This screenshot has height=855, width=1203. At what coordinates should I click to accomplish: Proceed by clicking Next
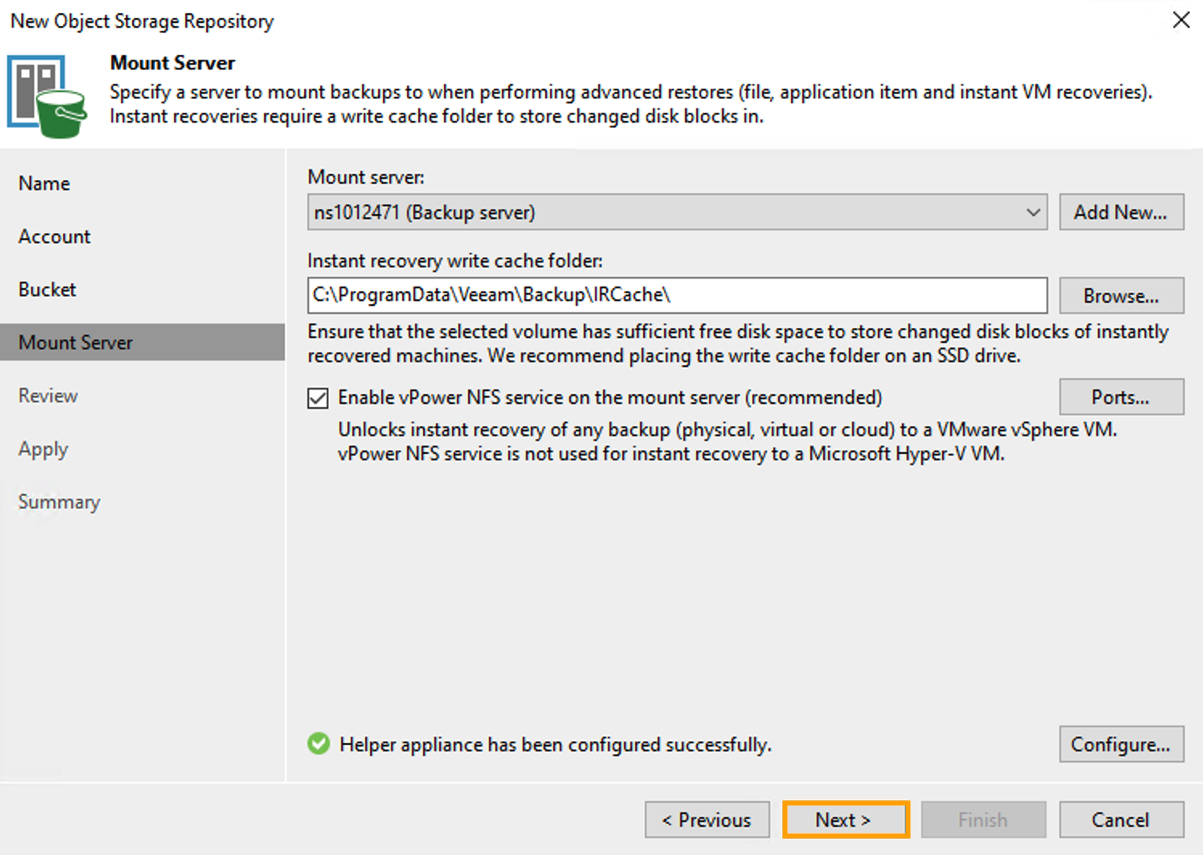click(845, 819)
